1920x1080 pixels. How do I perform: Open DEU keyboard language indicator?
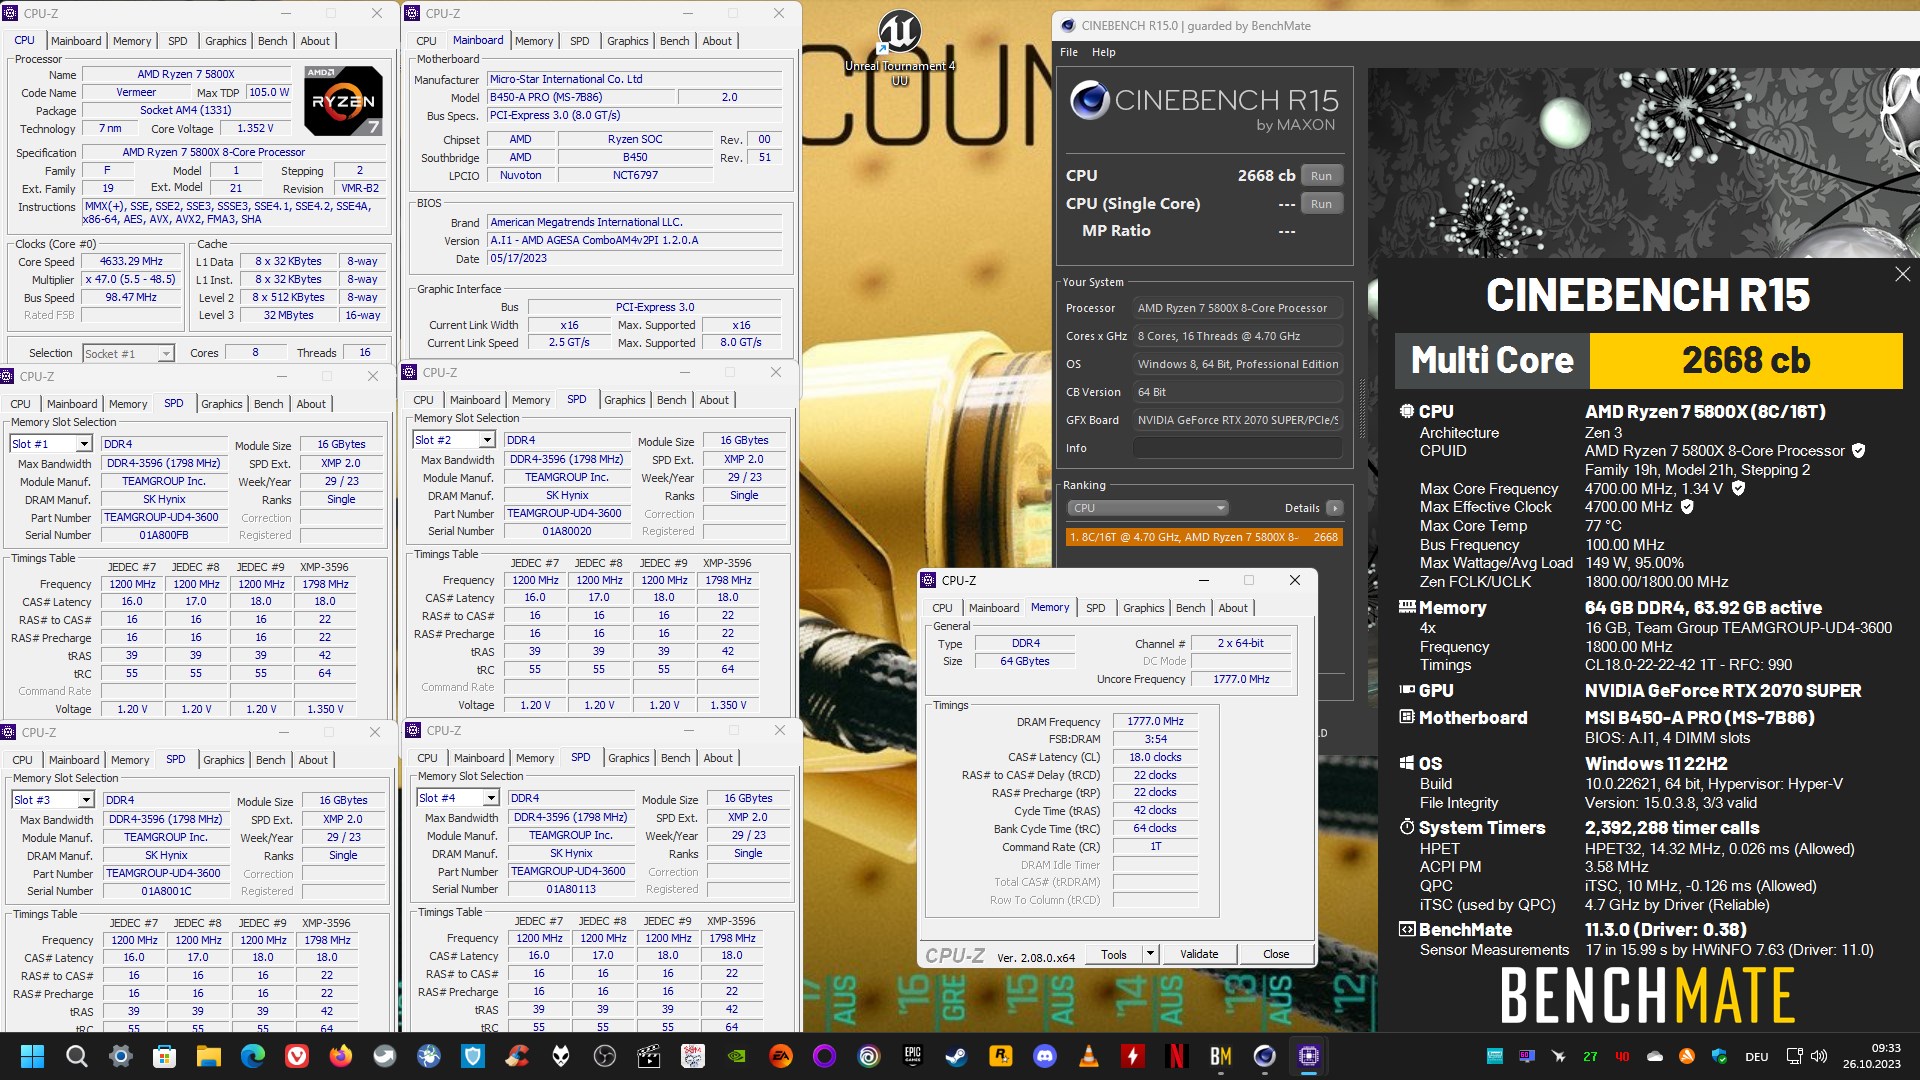click(1757, 1056)
